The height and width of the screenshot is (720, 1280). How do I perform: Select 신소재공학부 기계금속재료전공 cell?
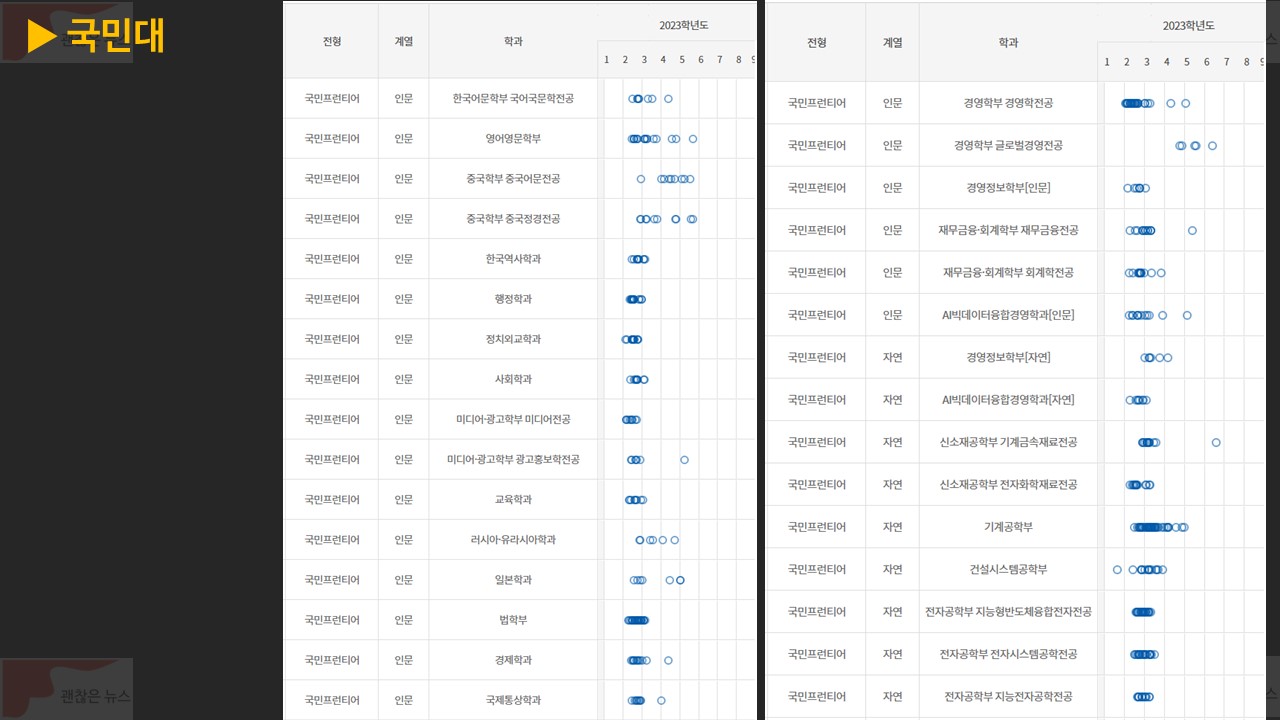[1008, 442]
